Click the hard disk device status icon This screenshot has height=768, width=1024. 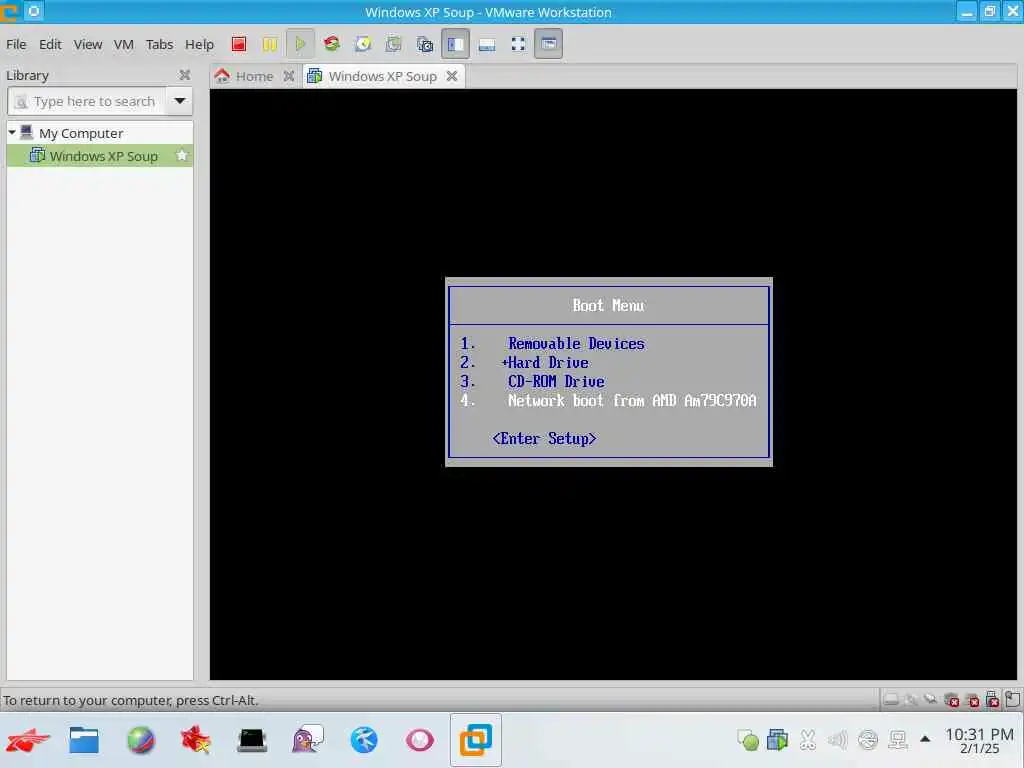click(x=890, y=700)
